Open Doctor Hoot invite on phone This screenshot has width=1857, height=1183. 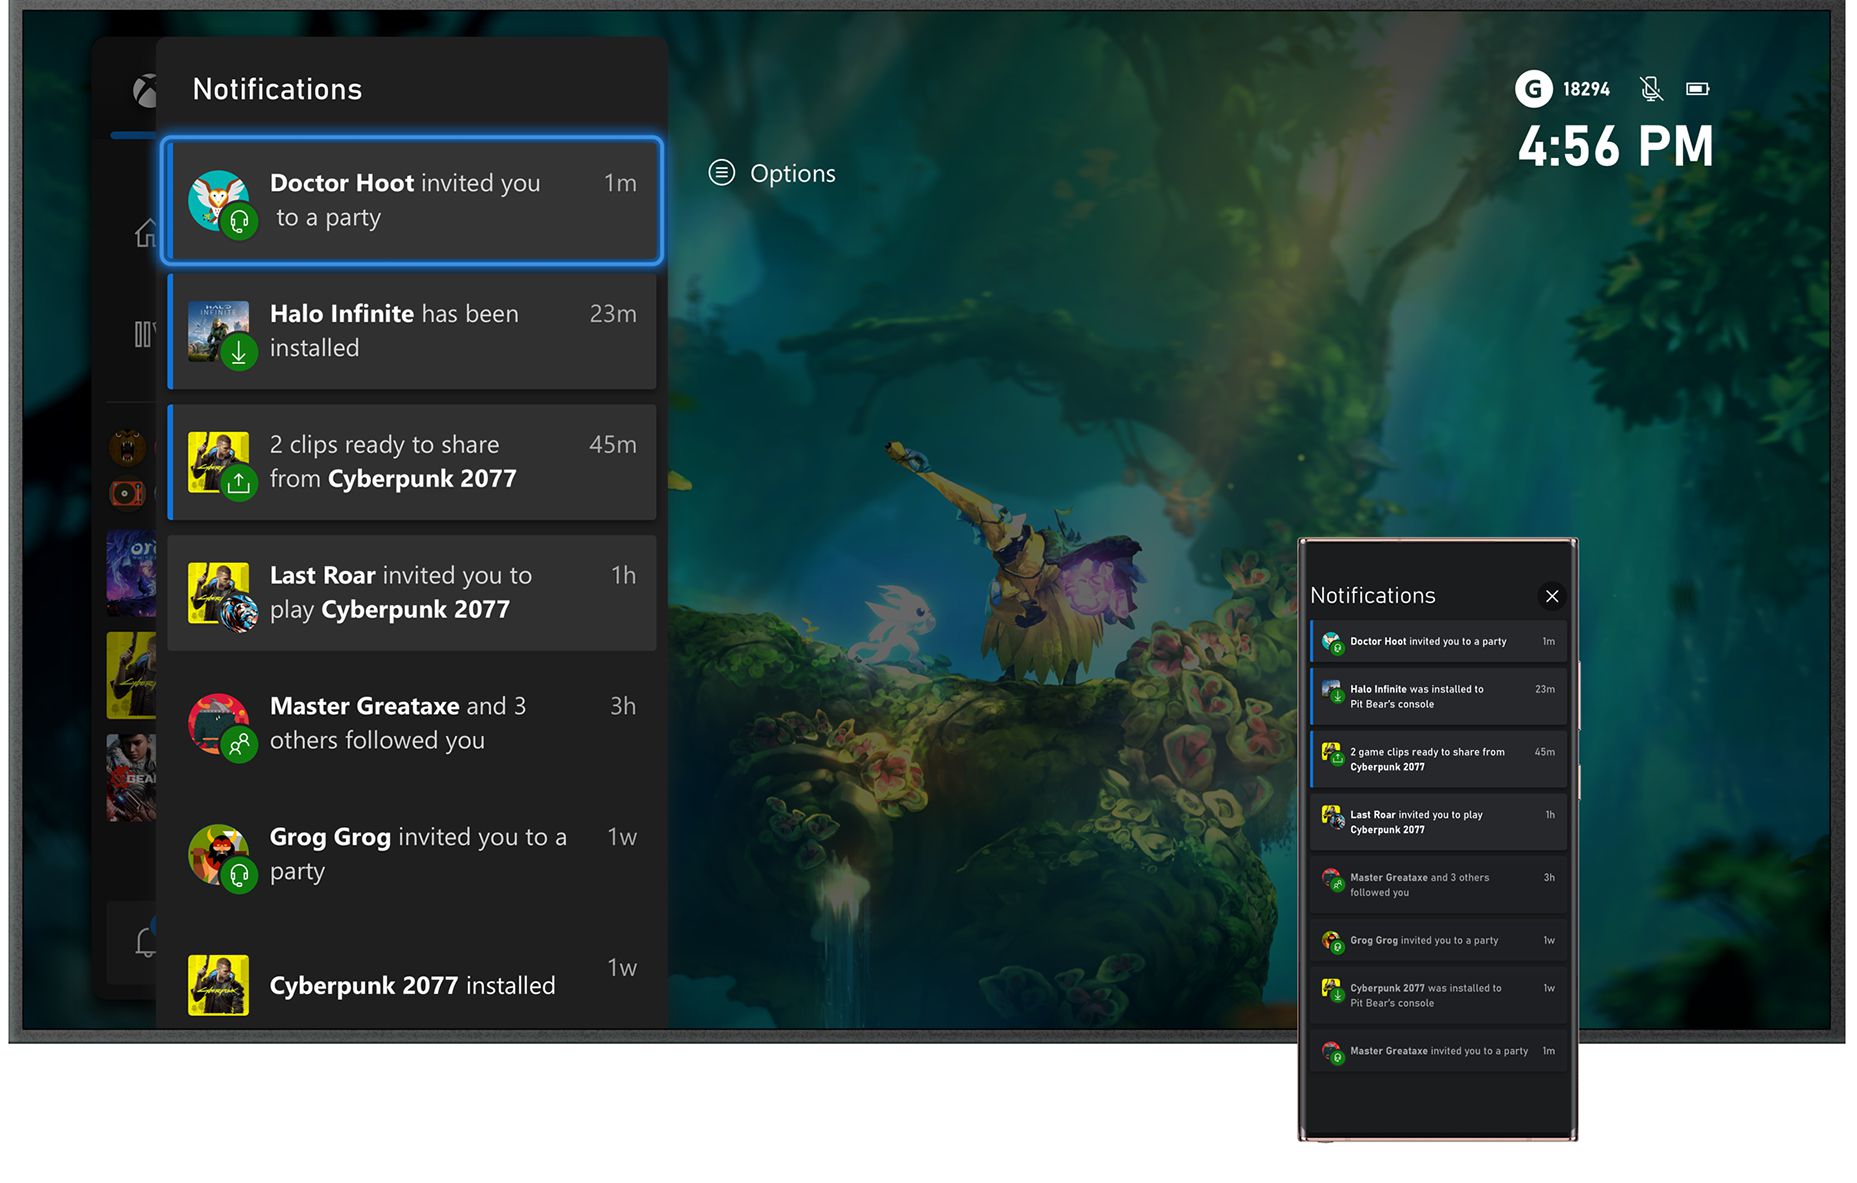pos(1438,641)
